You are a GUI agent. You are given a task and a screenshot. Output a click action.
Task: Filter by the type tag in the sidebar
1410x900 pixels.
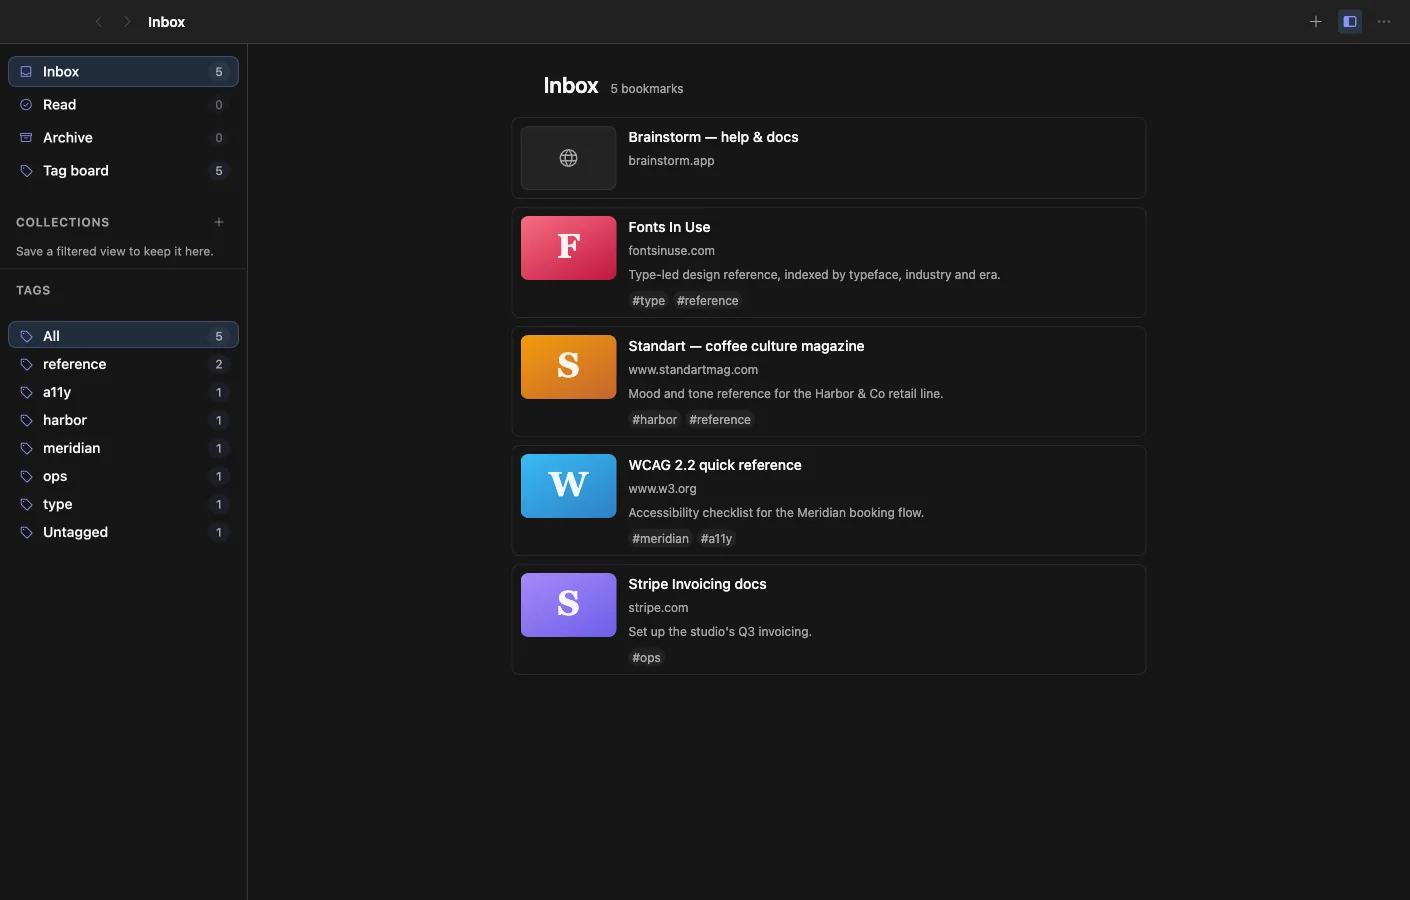(123, 504)
